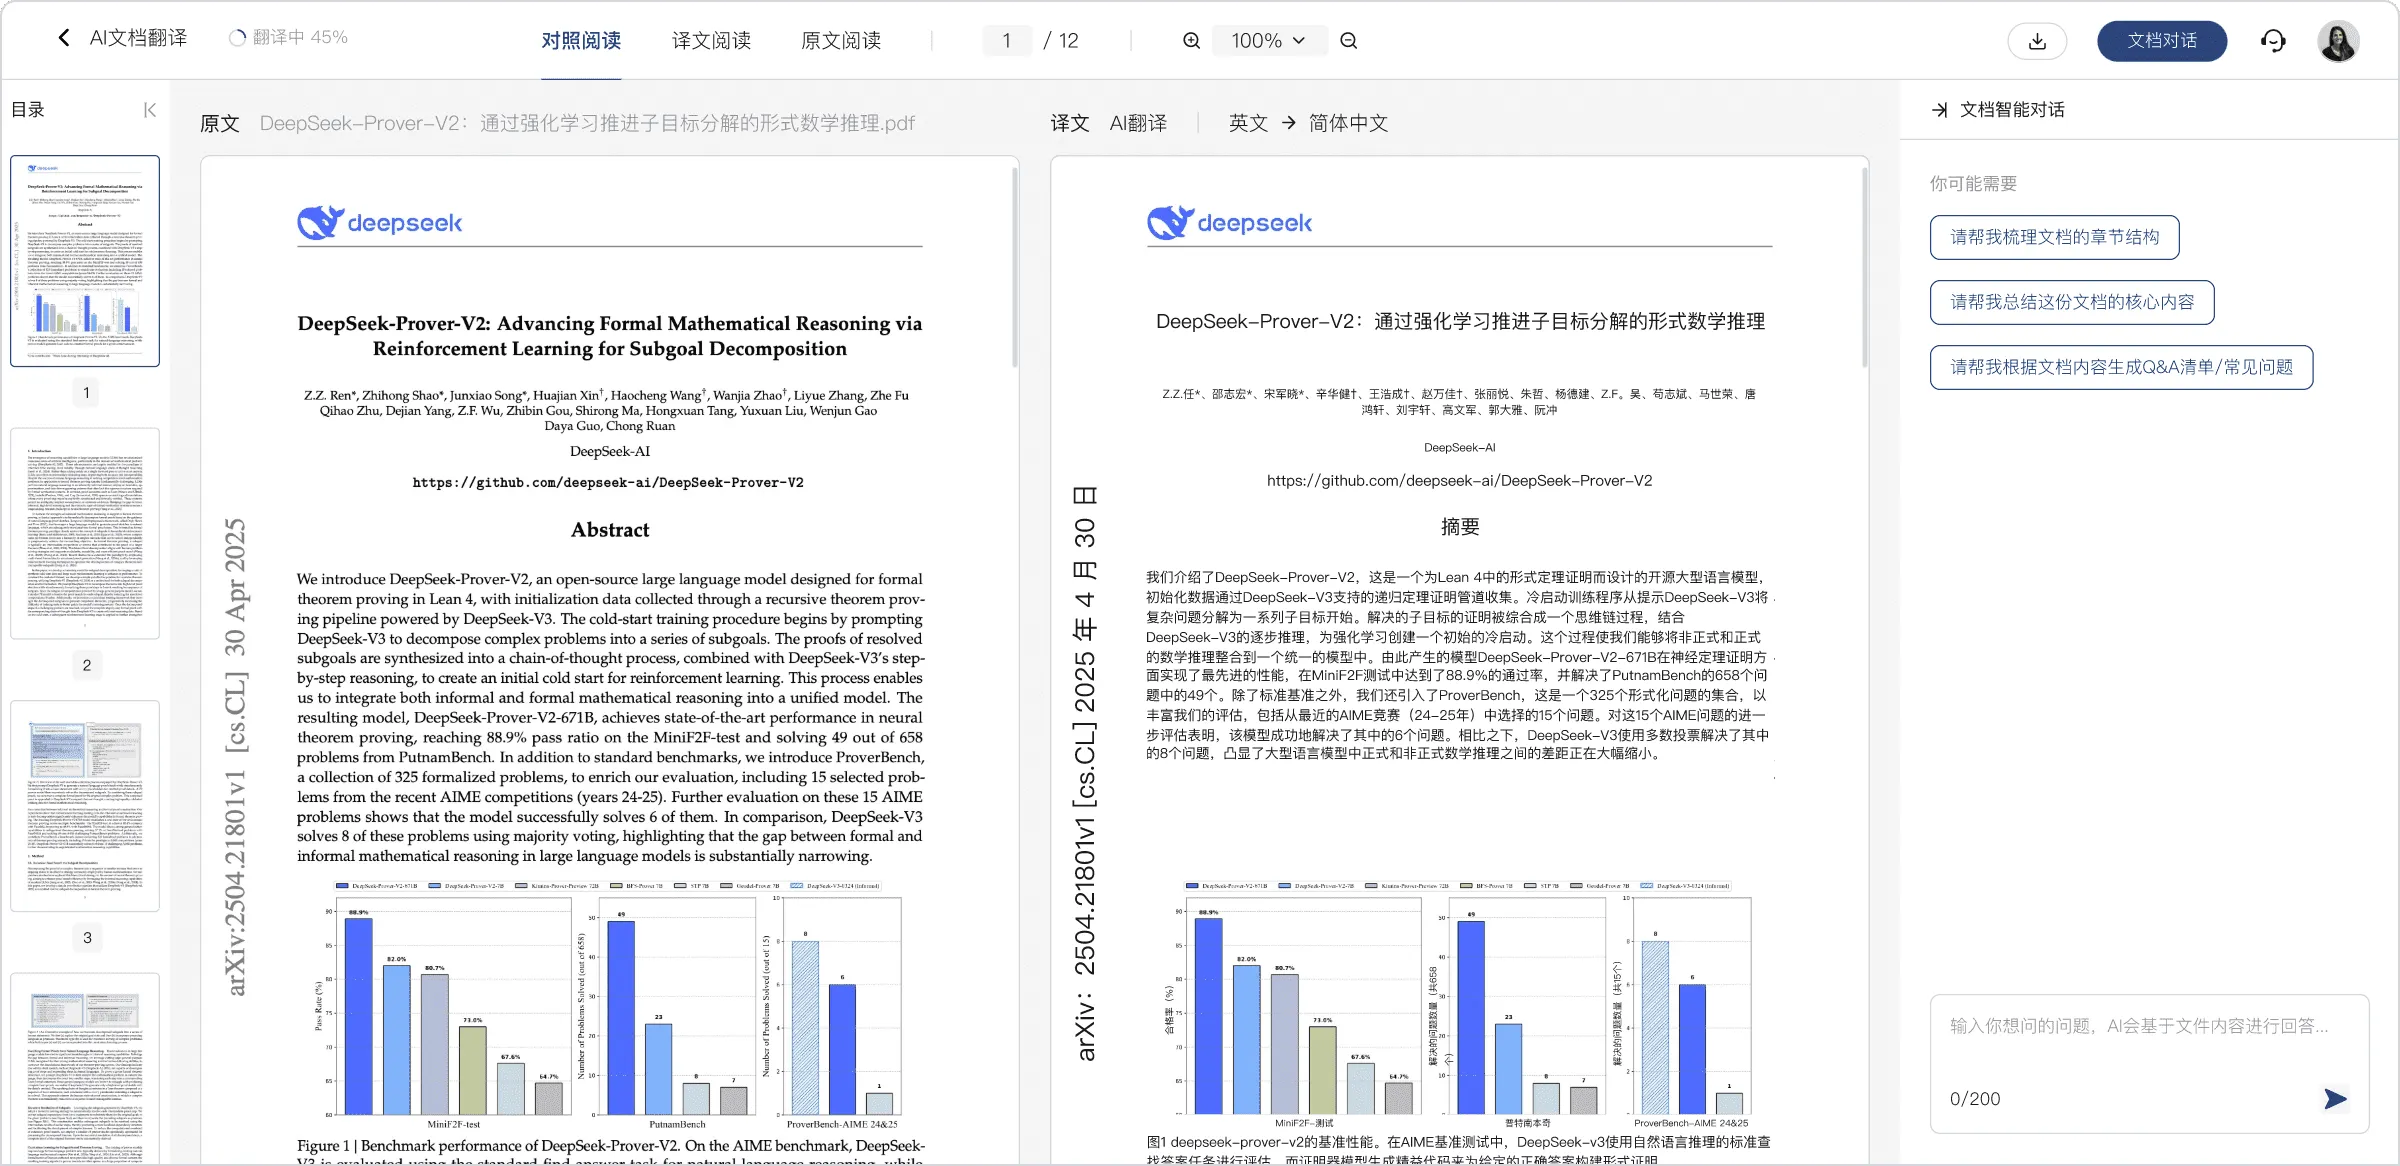
Task: Open user profile avatar
Action: pos(2338,41)
